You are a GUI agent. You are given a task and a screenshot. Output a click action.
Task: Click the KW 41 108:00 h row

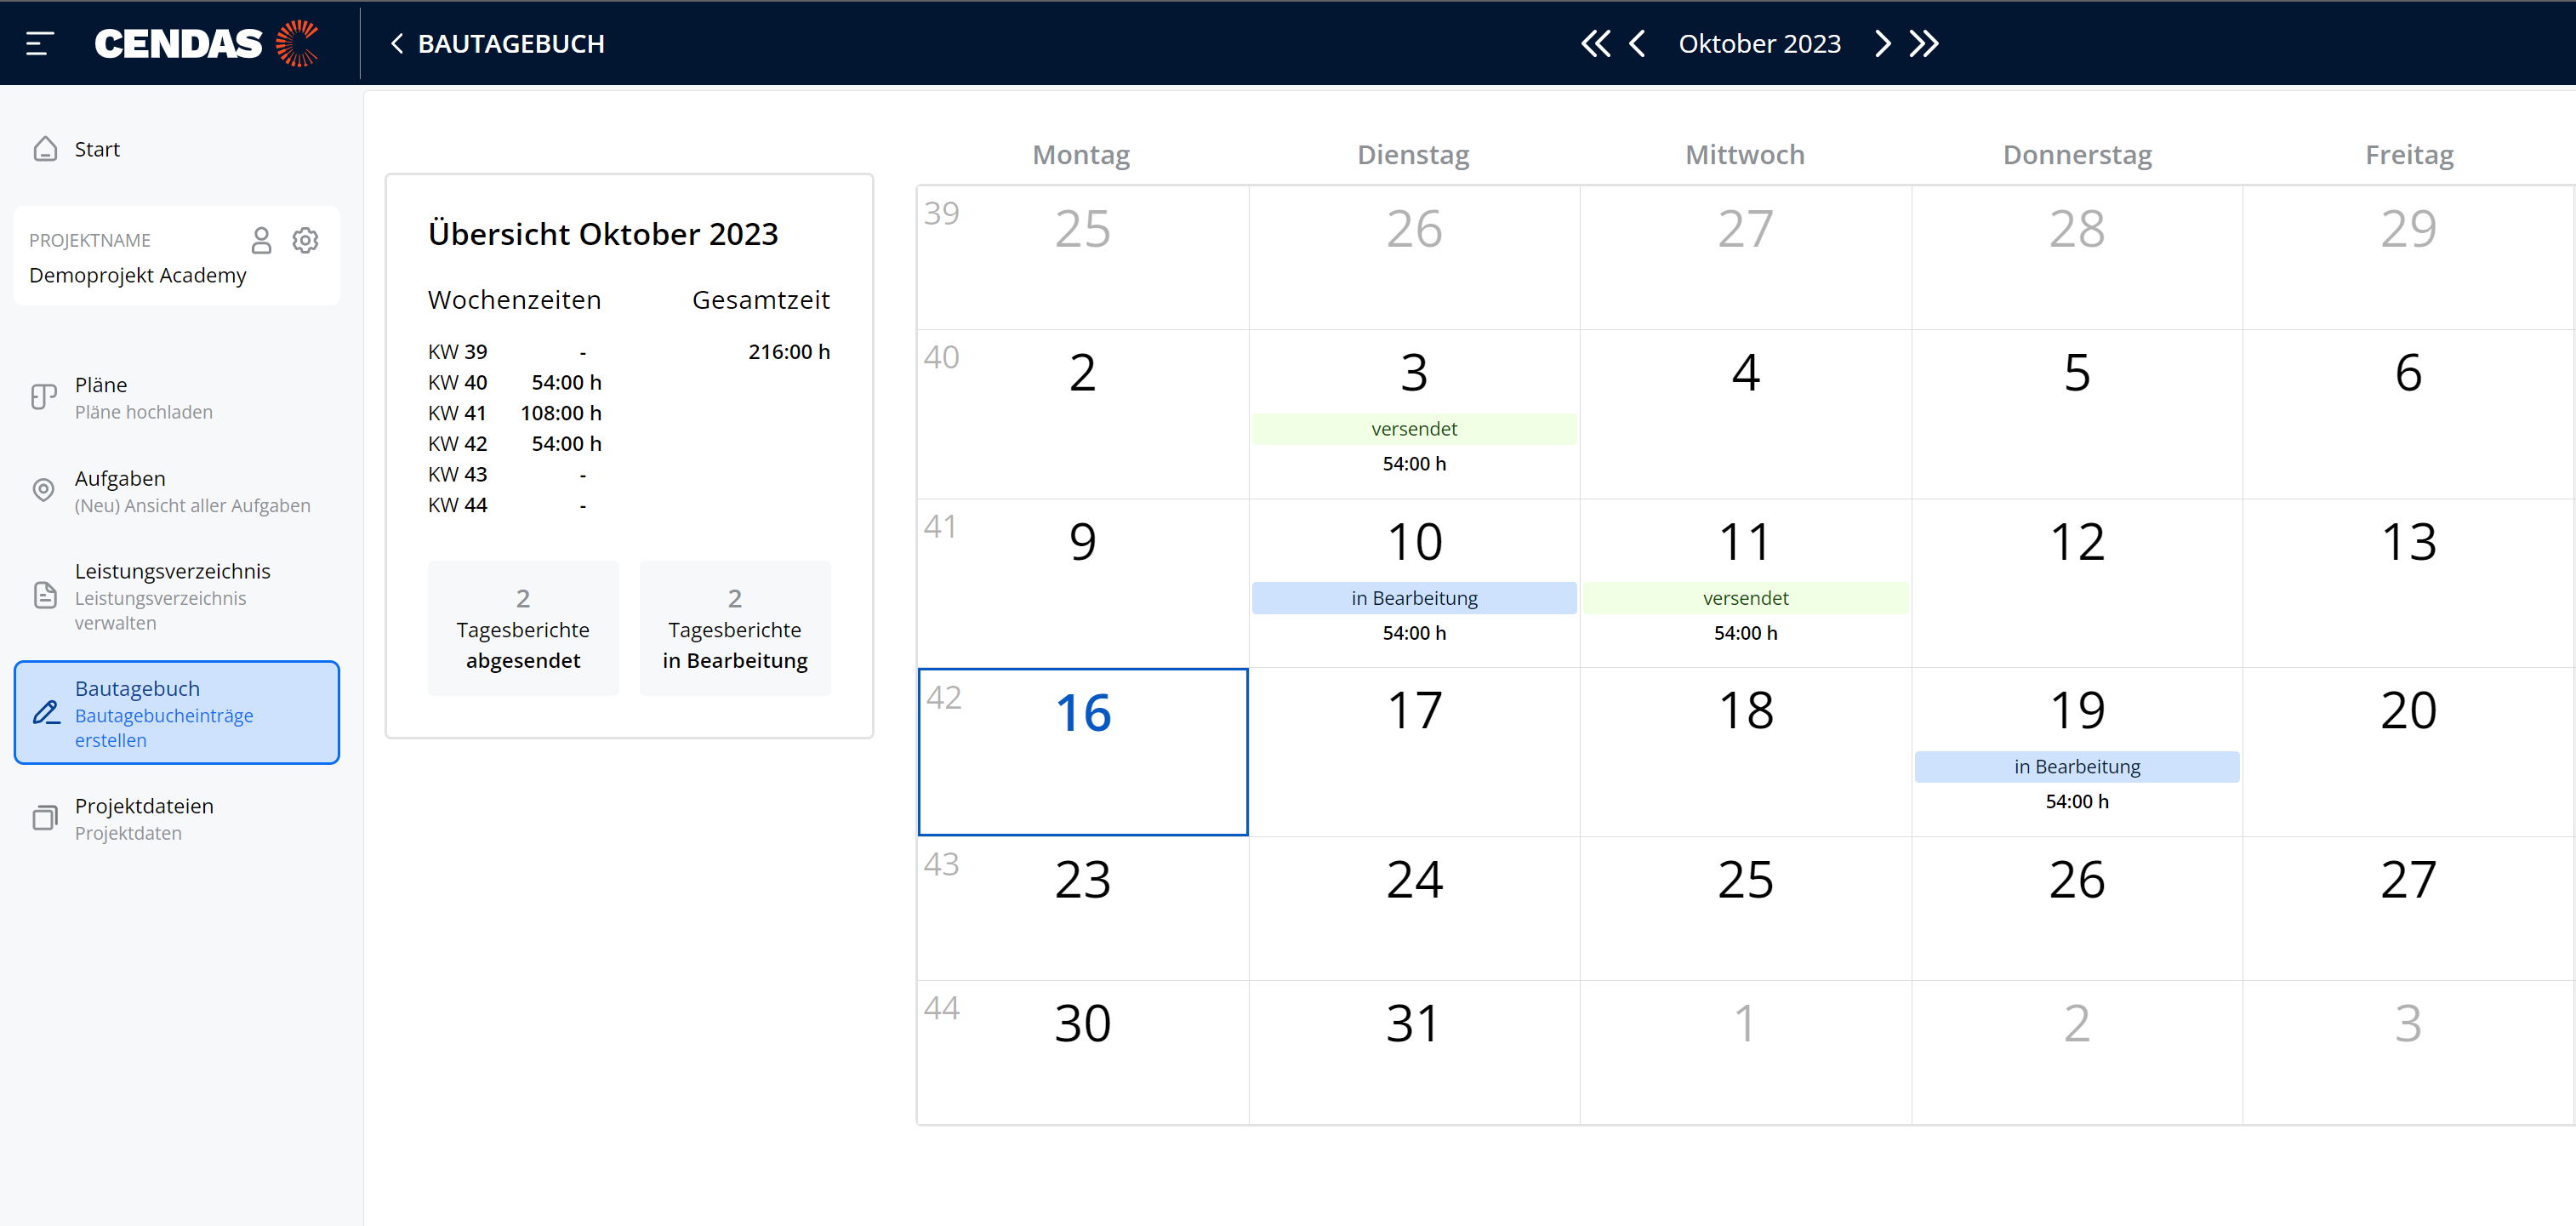[x=515, y=413]
